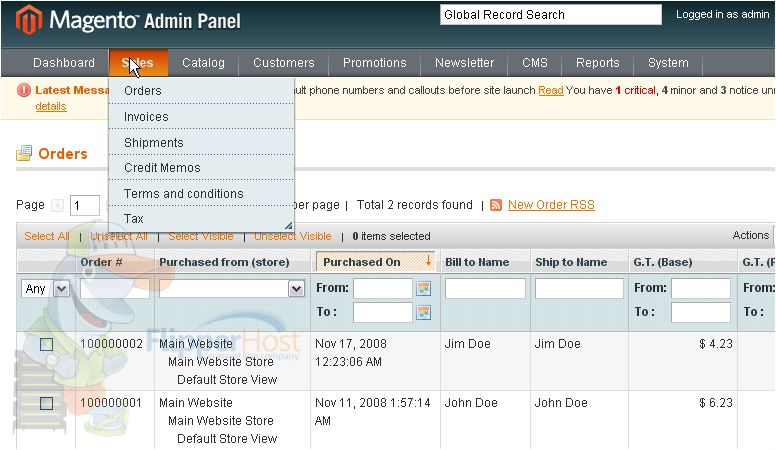Click the Orders page title icon
Viewport: 776px width, 450px height.
click(24, 153)
